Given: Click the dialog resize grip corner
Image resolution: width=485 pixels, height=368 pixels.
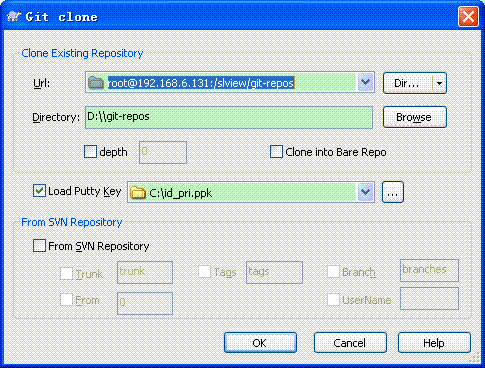Looking at the screenshot, I should [475, 359].
